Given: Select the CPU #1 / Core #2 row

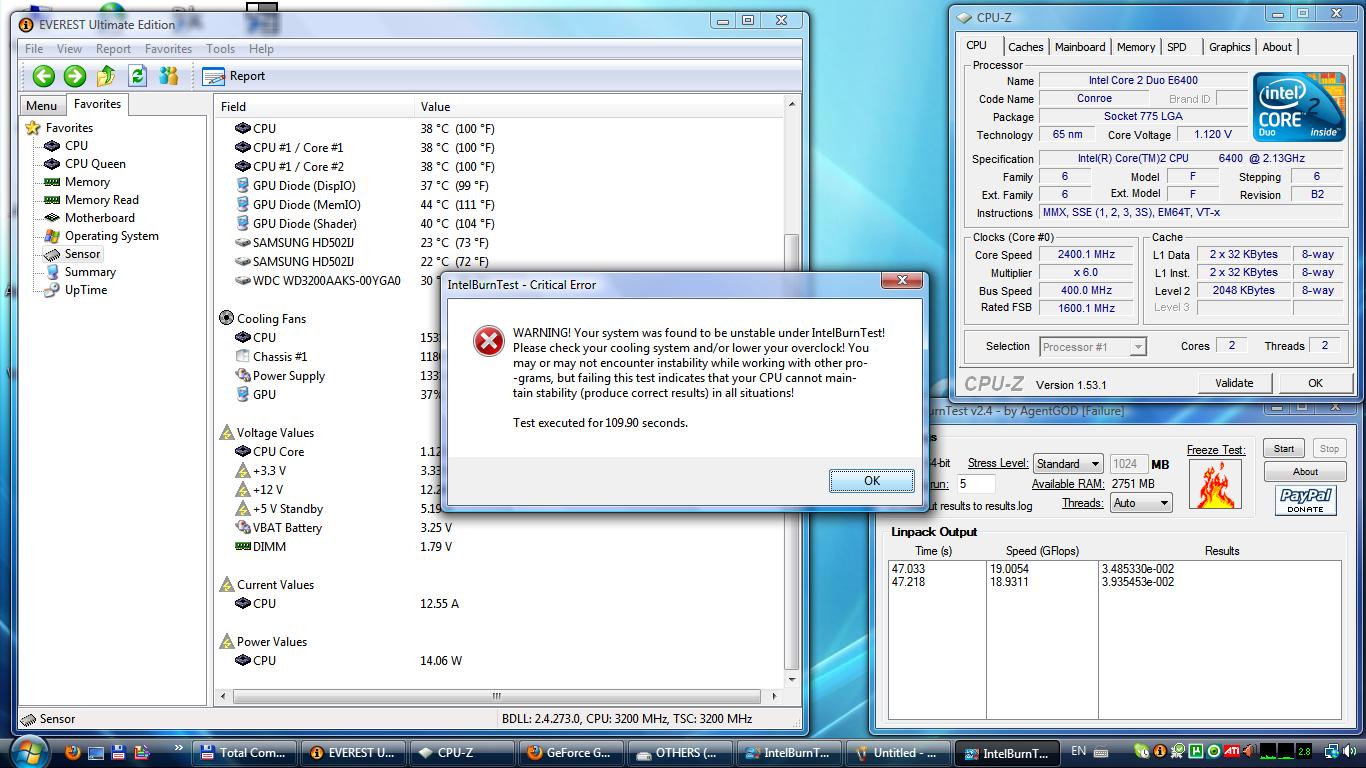Looking at the screenshot, I should click(x=499, y=167).
